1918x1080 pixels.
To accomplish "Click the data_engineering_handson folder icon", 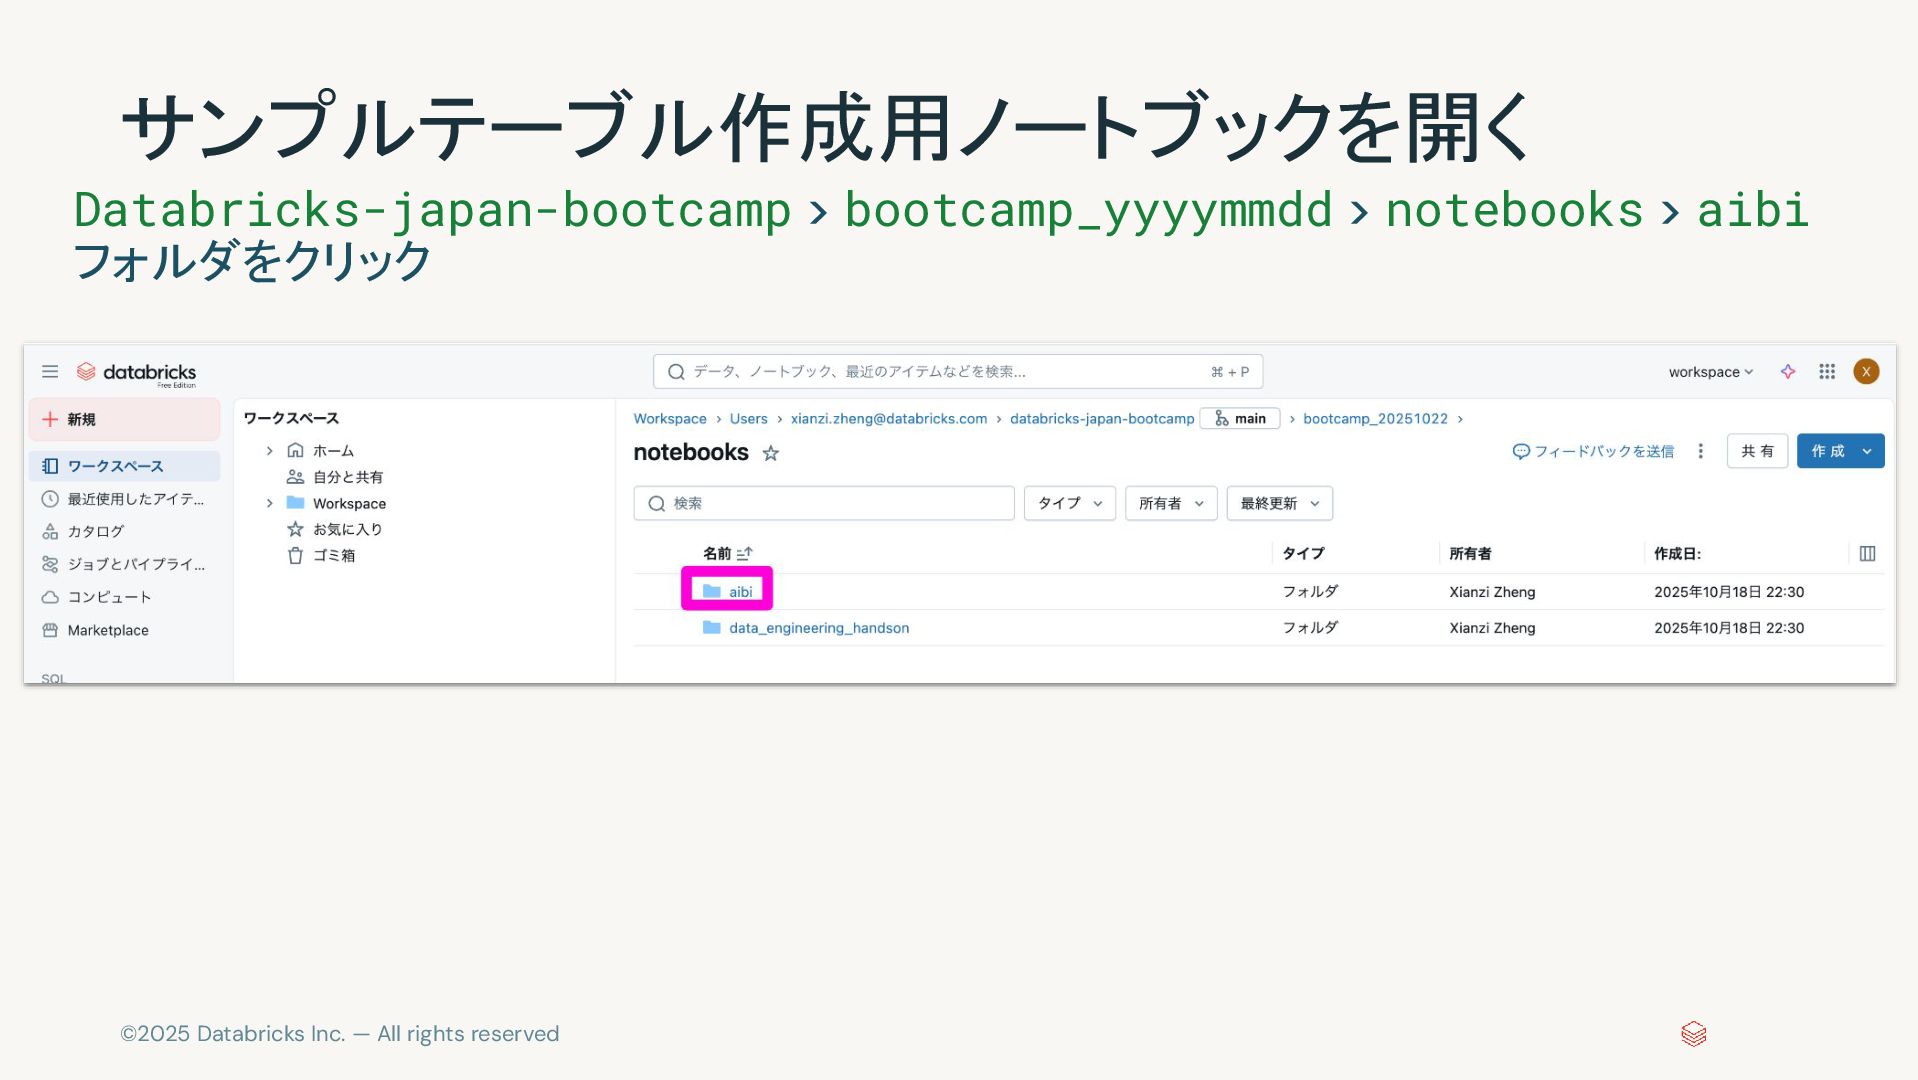I will pos(712,627).
